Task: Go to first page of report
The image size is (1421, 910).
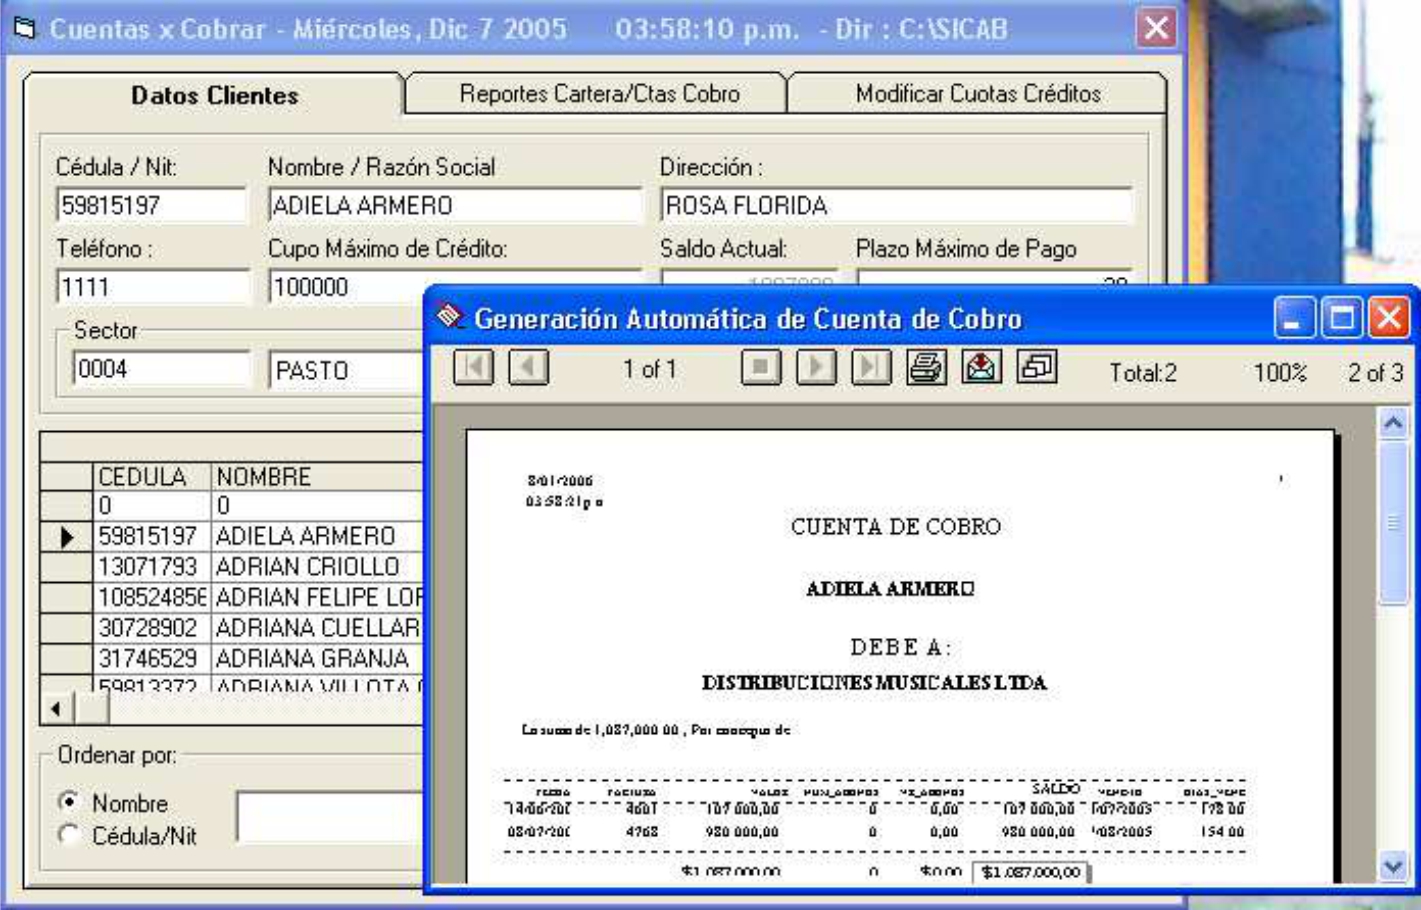Action: pyautogui.click(x=473, y=369)
